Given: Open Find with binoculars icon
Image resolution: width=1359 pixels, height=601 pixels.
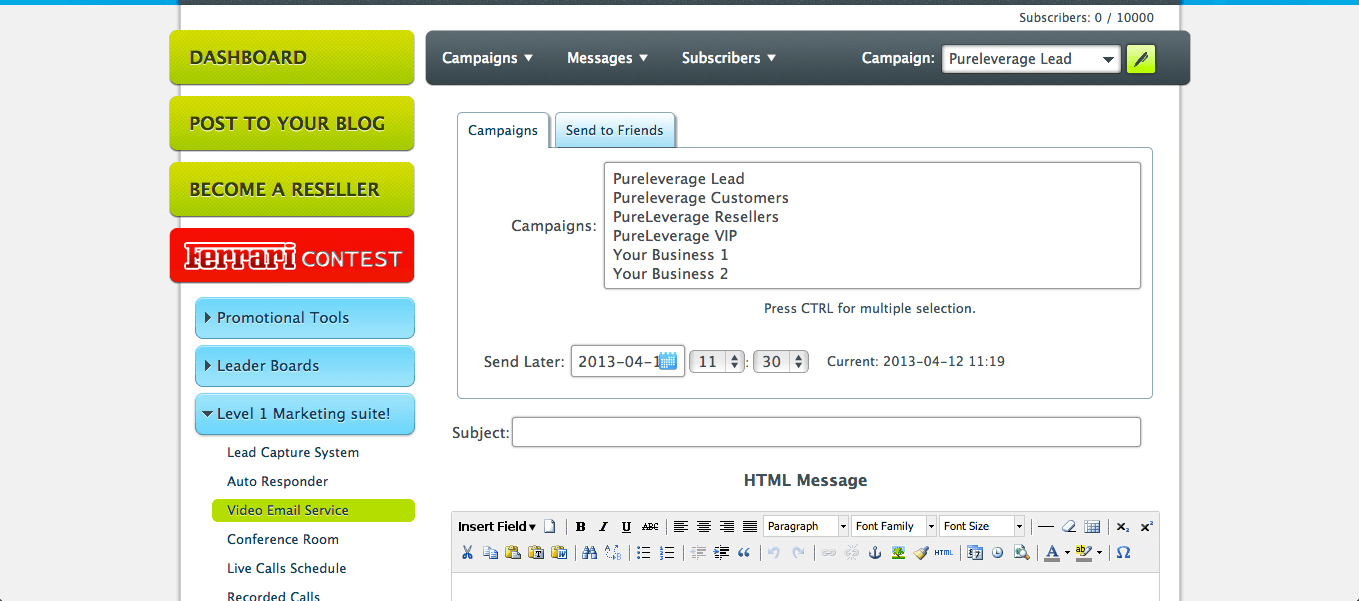Looking at the screenshot, I should (589, 552).
